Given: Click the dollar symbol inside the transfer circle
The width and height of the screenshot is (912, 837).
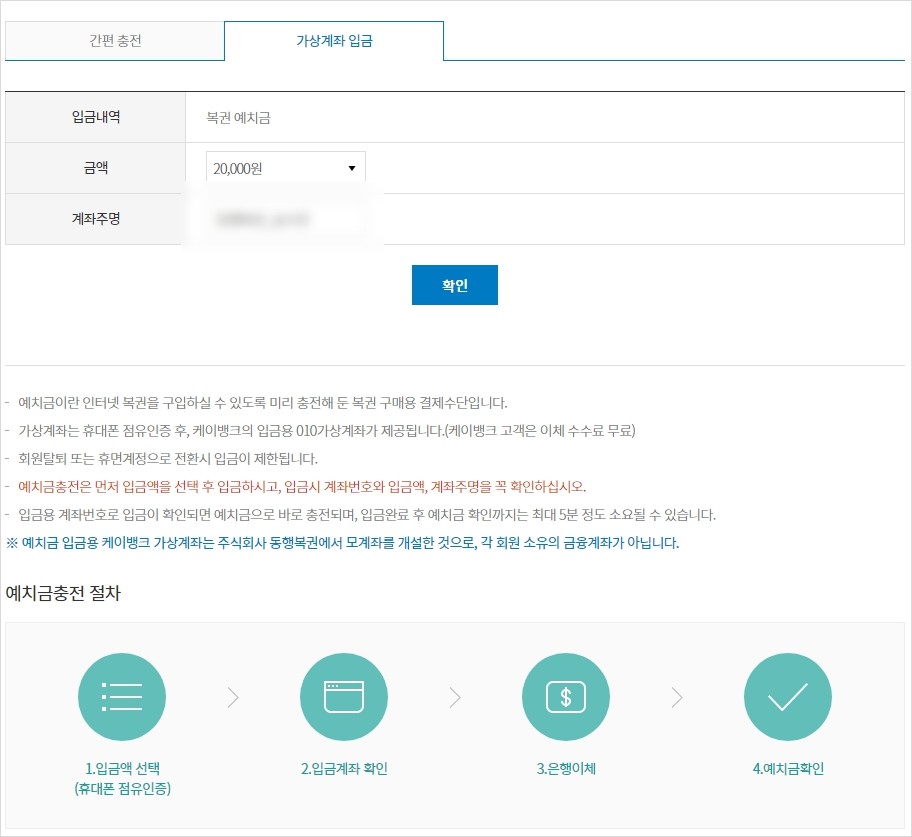Looking at the screenshot, I should [x=566, y=697].
